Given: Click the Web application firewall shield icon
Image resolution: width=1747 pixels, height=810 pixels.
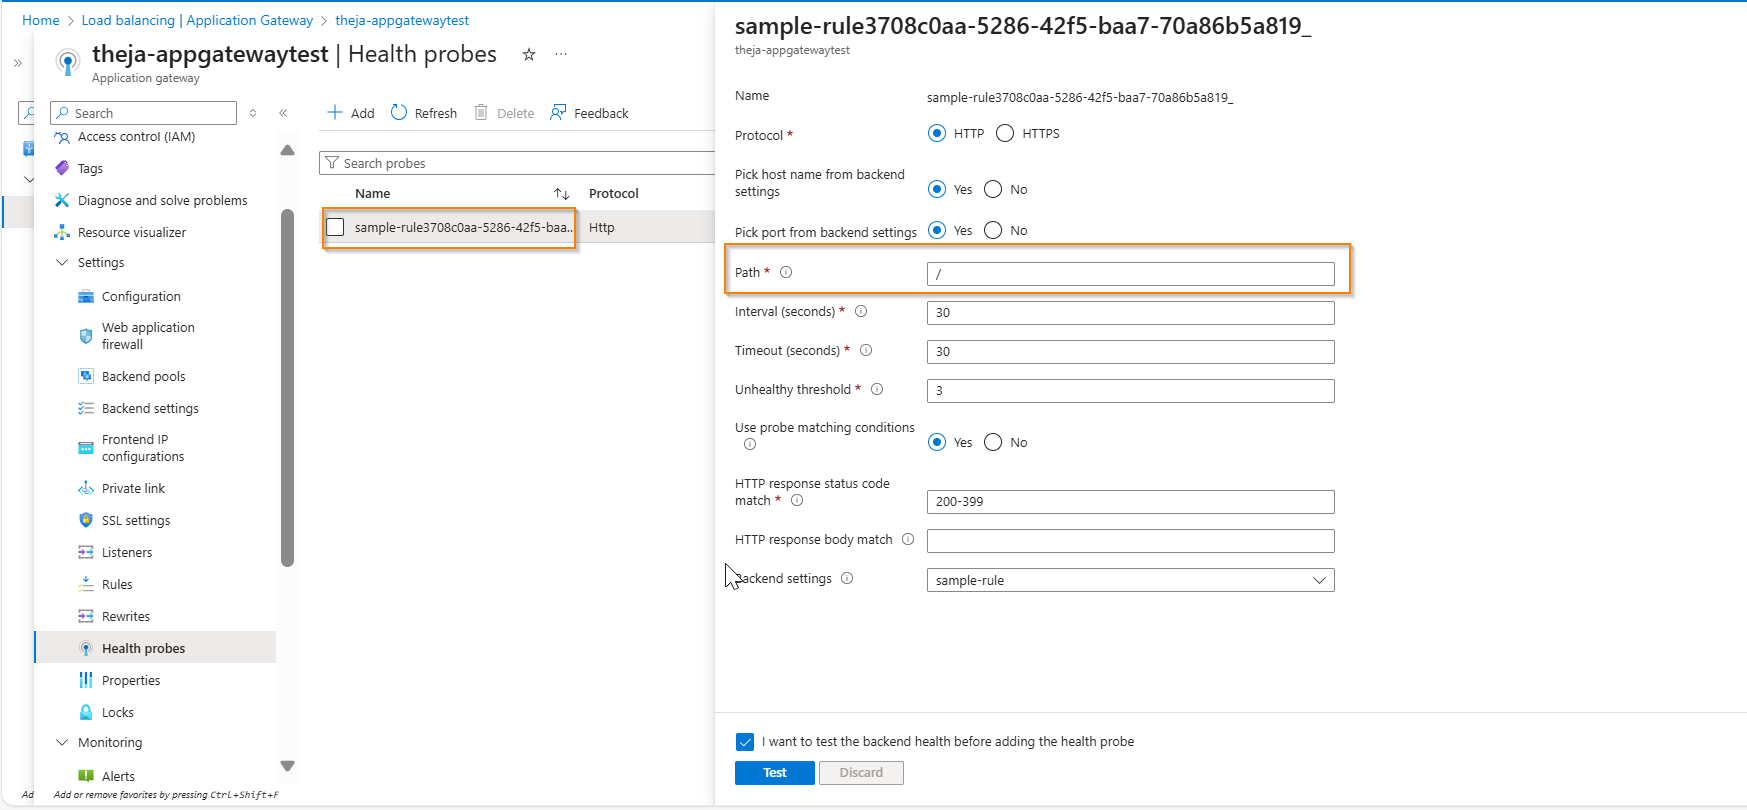Looking at the screenshot, I should 86,336.
